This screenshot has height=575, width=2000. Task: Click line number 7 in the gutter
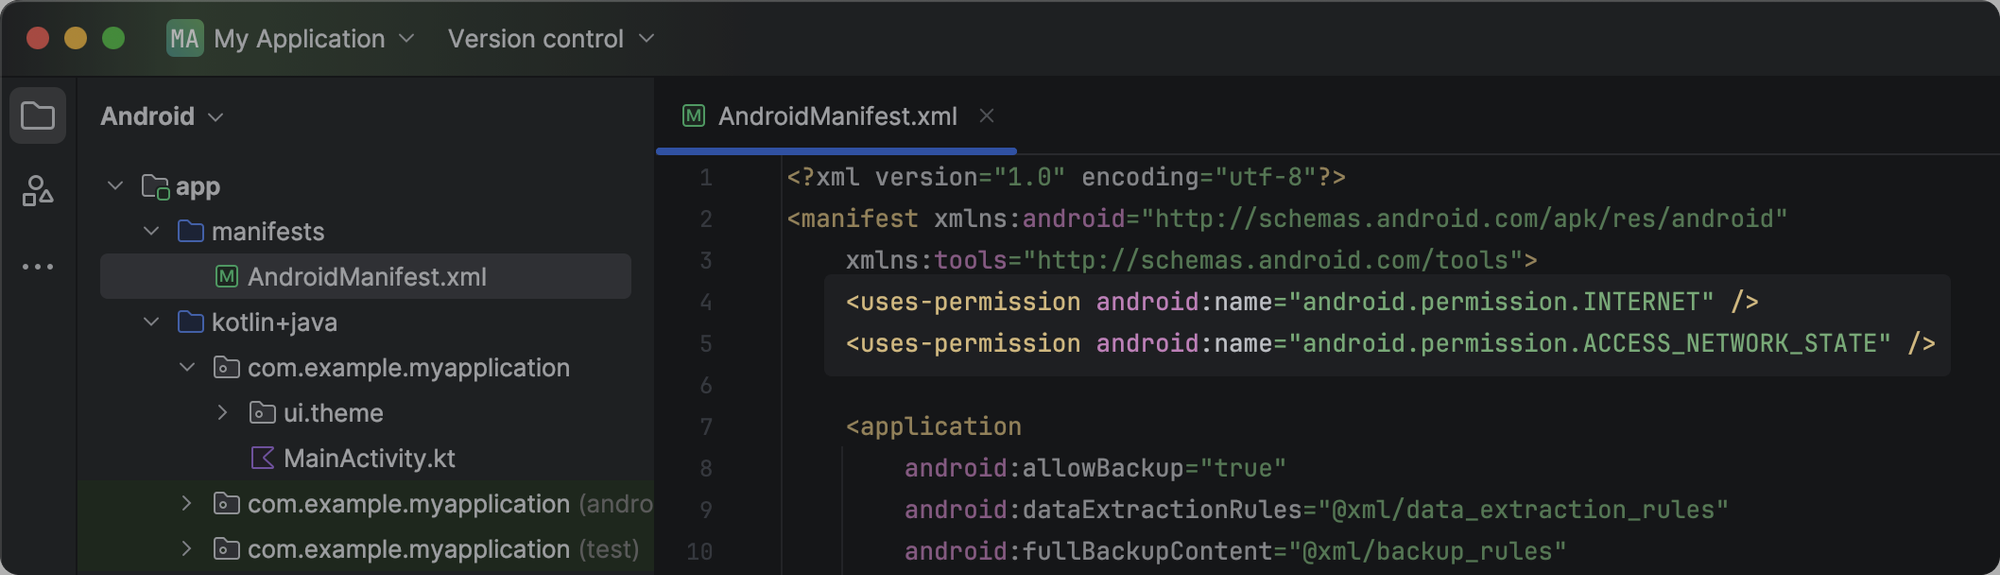click(706, 427)
